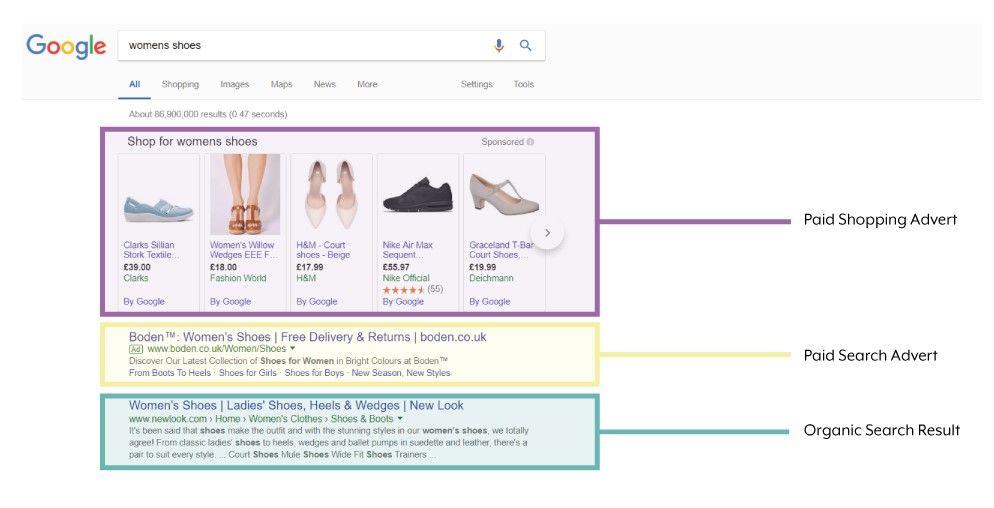Switch to the Shopping tab

point(180,85)
